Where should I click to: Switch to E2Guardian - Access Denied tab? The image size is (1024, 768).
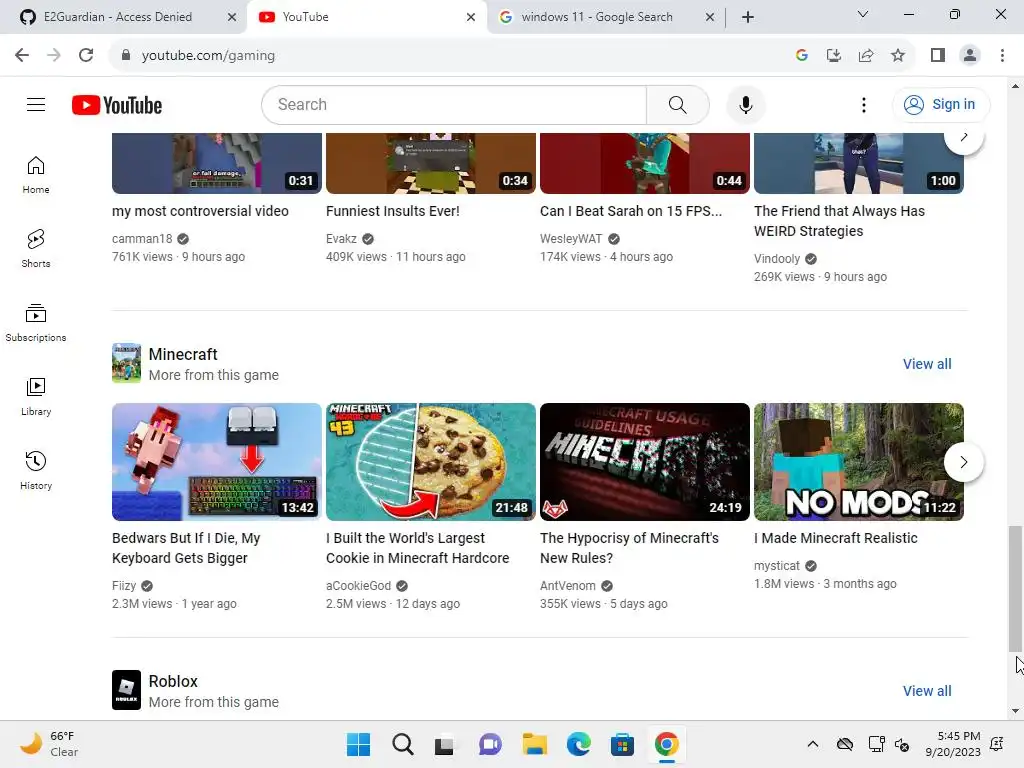coord(118,17)
